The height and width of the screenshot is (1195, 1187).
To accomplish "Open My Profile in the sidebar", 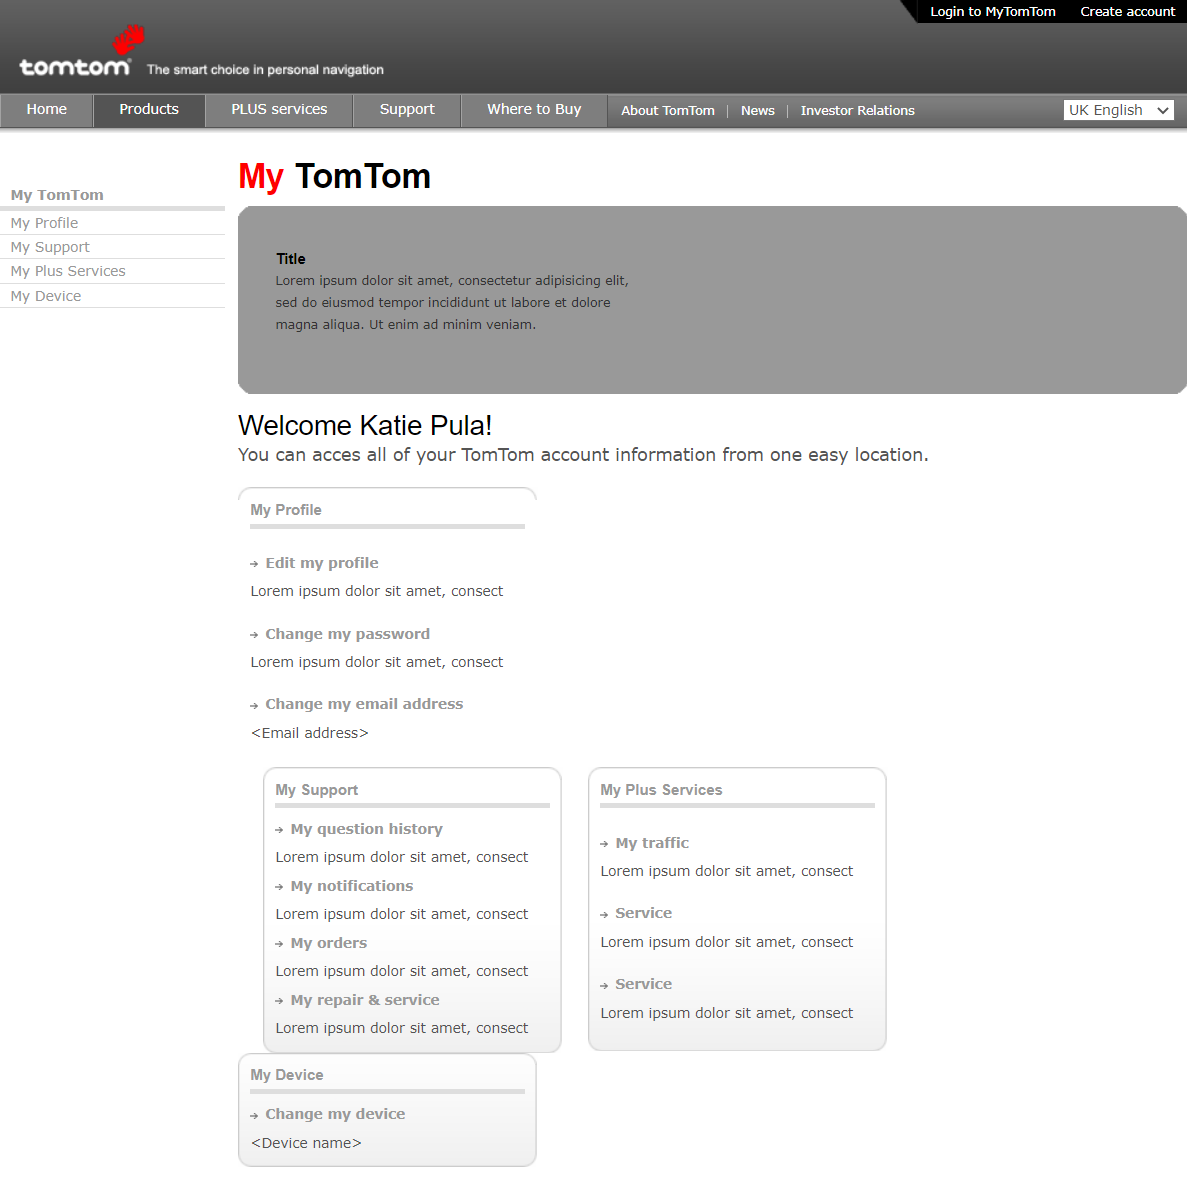I will coord(44,223).
